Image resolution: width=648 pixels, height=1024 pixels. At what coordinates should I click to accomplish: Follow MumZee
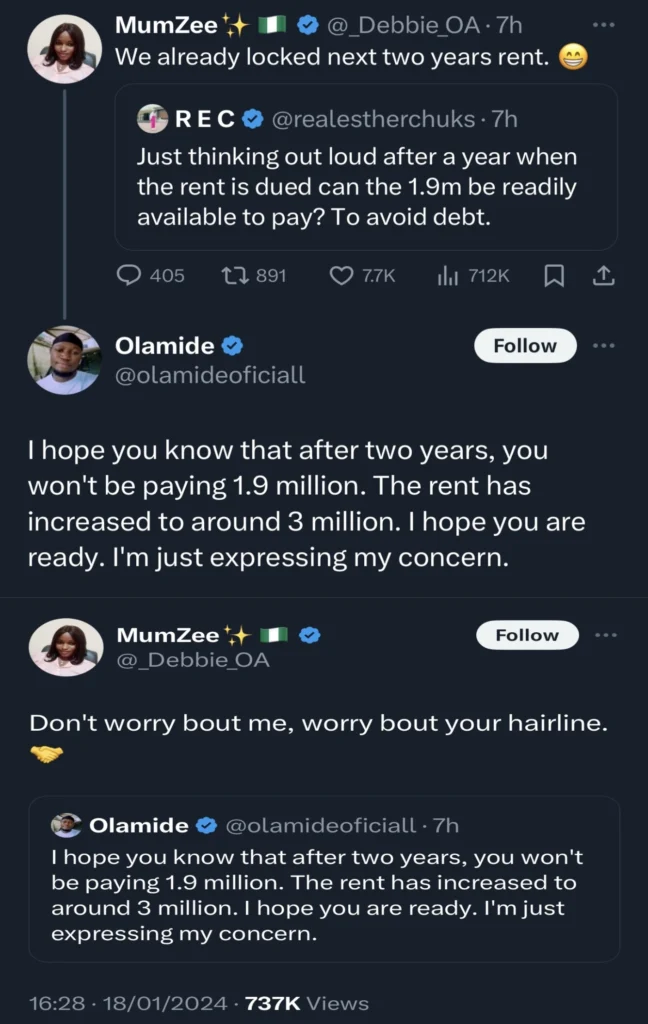[x=527, y=635]
